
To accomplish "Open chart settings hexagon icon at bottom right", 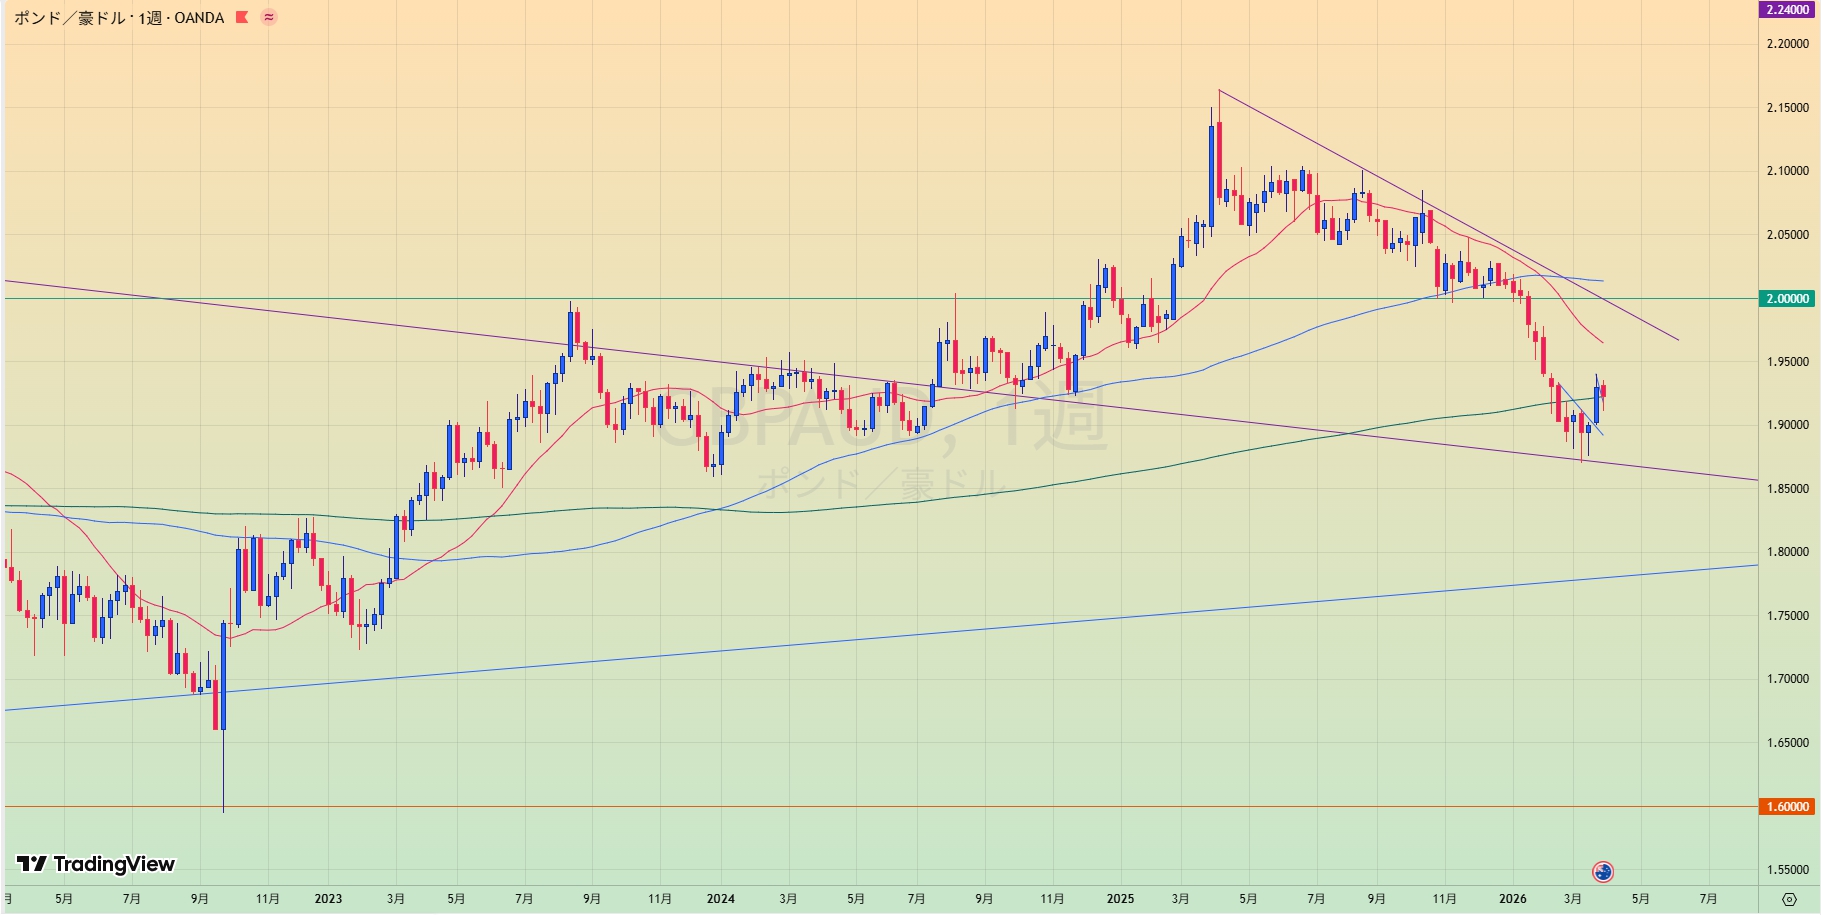I will click(1789, 899).
